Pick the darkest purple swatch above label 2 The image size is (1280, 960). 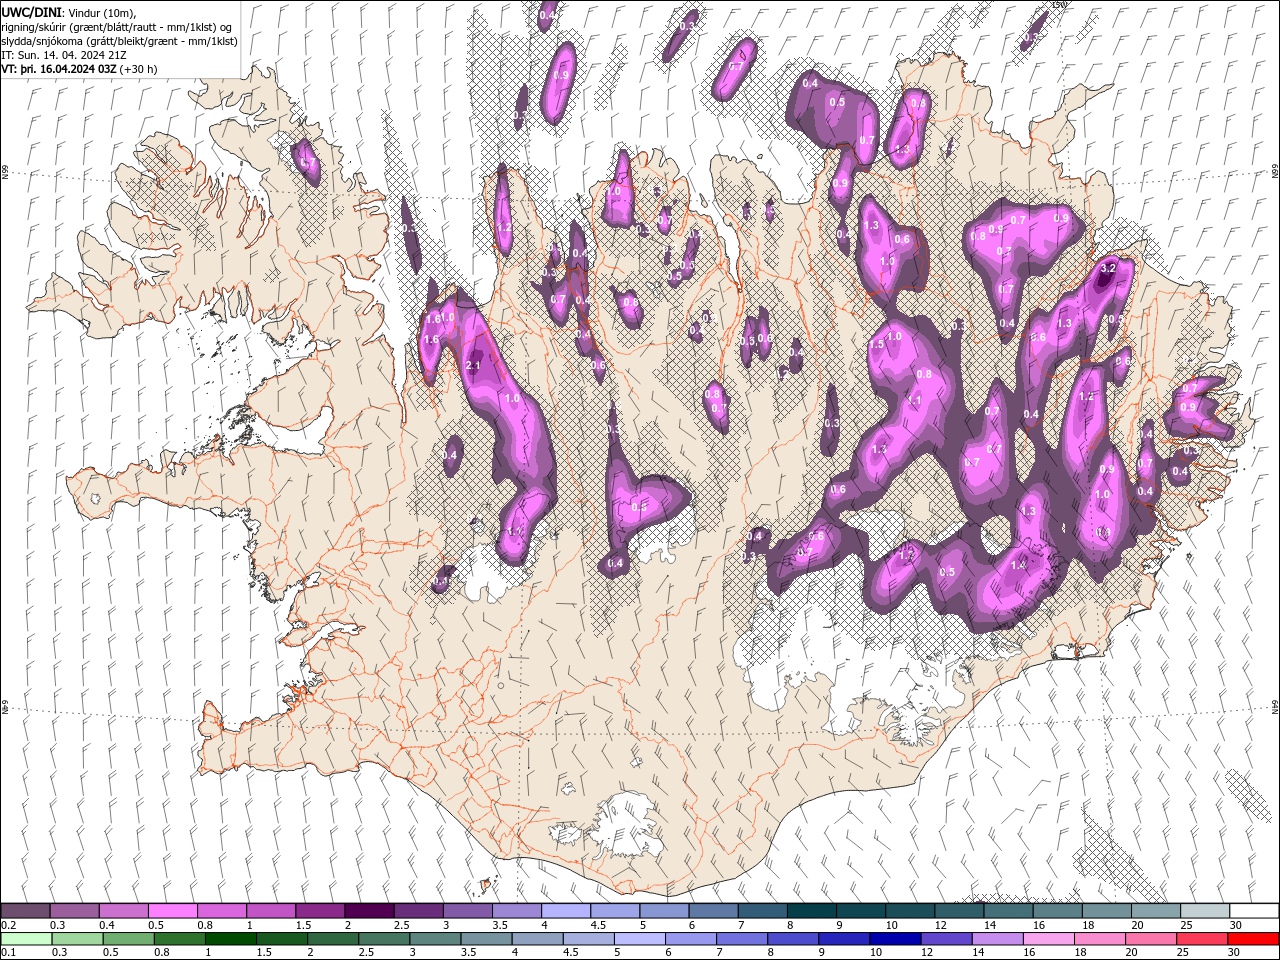point(368,911)
